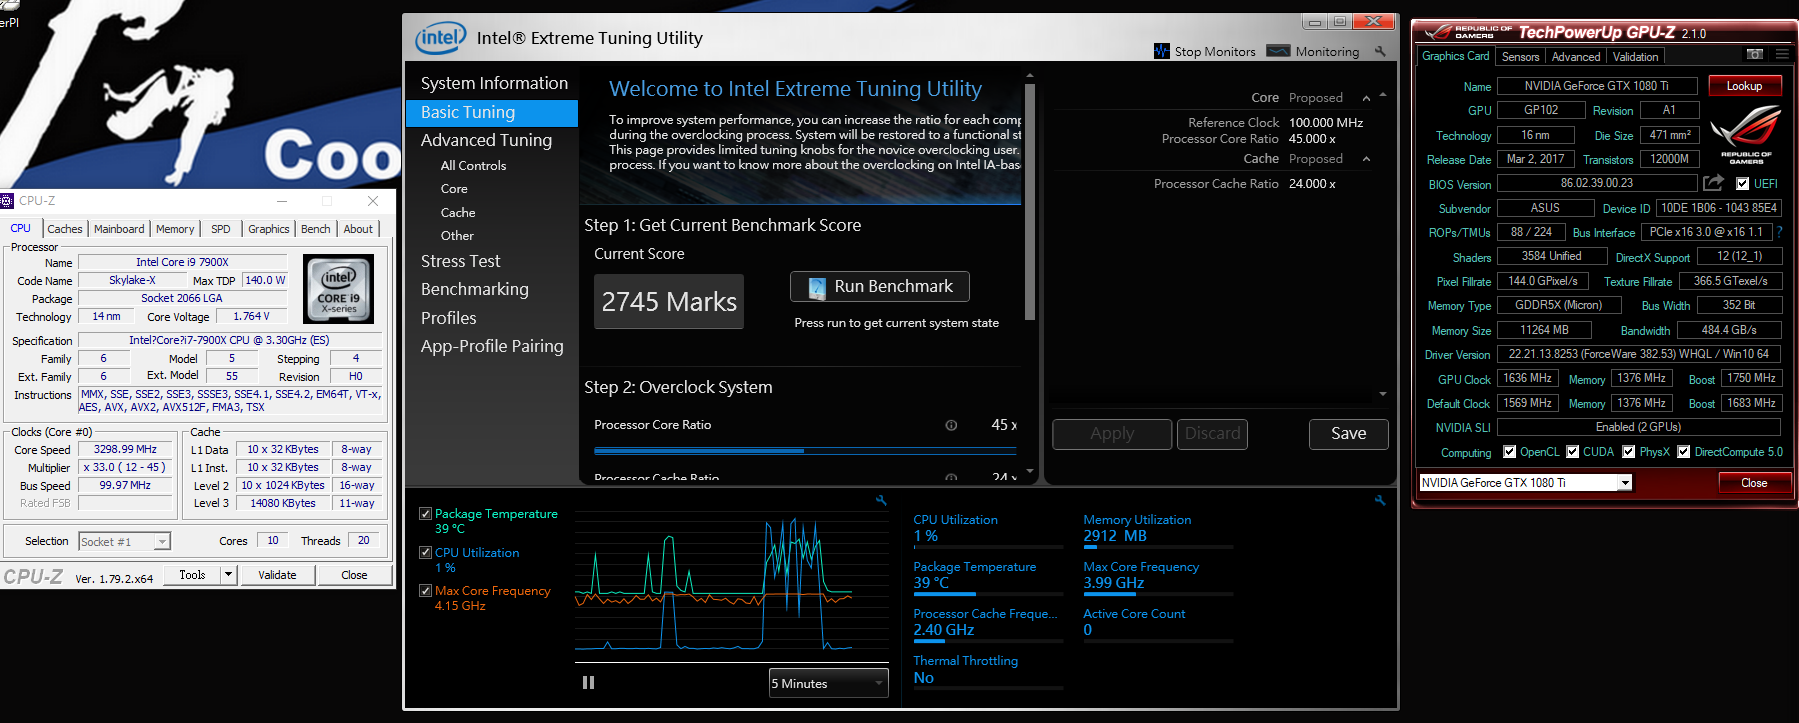Collapse the Core Proposed section
This screenshot has width=1799, height=723.
tap(1366, 98)
